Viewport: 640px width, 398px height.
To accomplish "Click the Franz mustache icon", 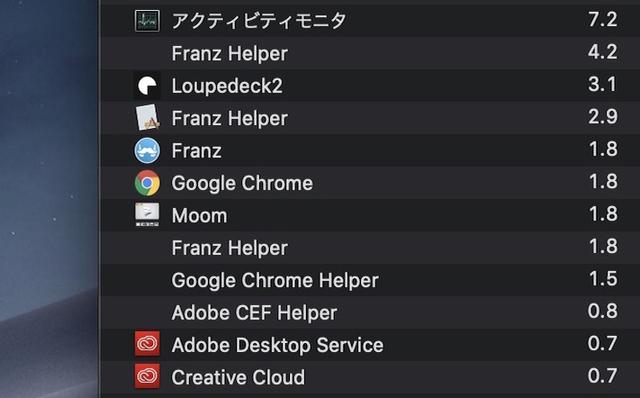I will 147,151.
